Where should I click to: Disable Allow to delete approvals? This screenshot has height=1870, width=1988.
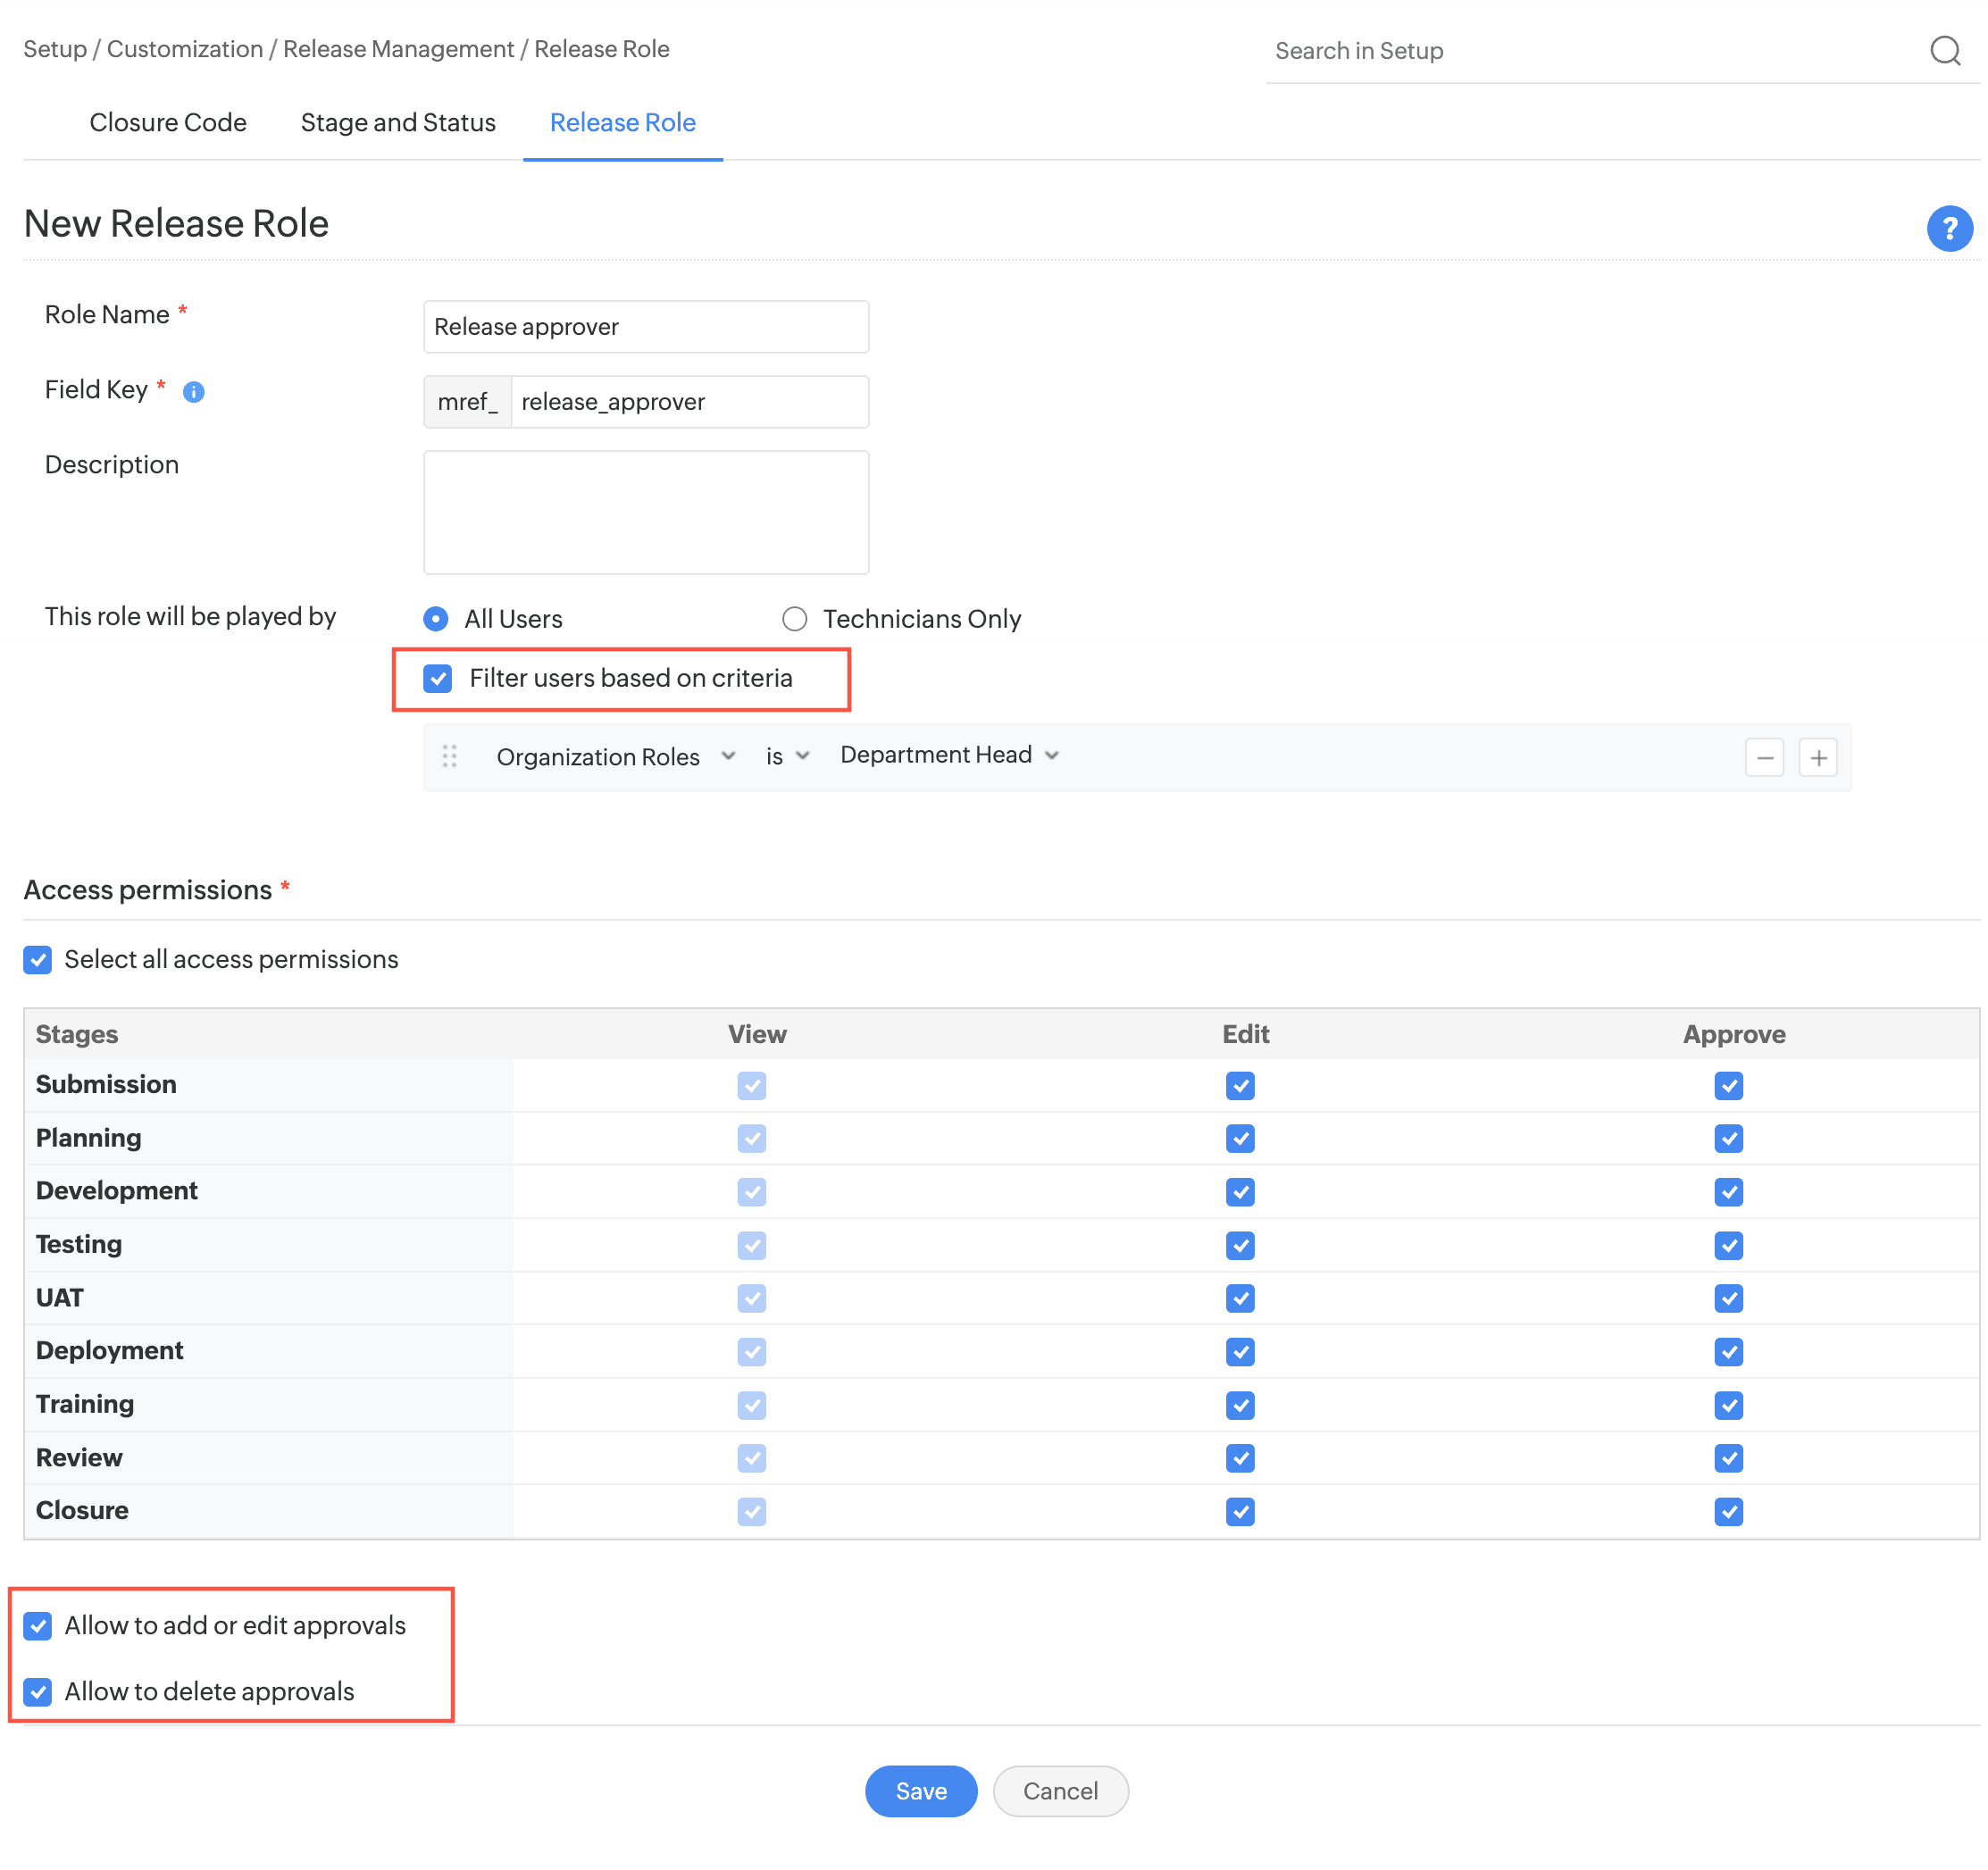pos(38,1692)
